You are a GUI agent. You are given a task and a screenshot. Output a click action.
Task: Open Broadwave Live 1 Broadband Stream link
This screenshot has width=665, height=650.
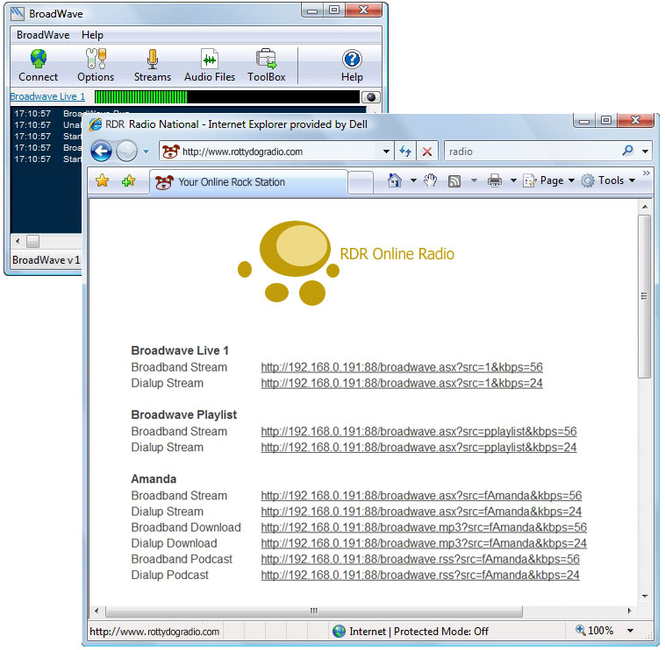pyautogui.click(x=402, y=367)
